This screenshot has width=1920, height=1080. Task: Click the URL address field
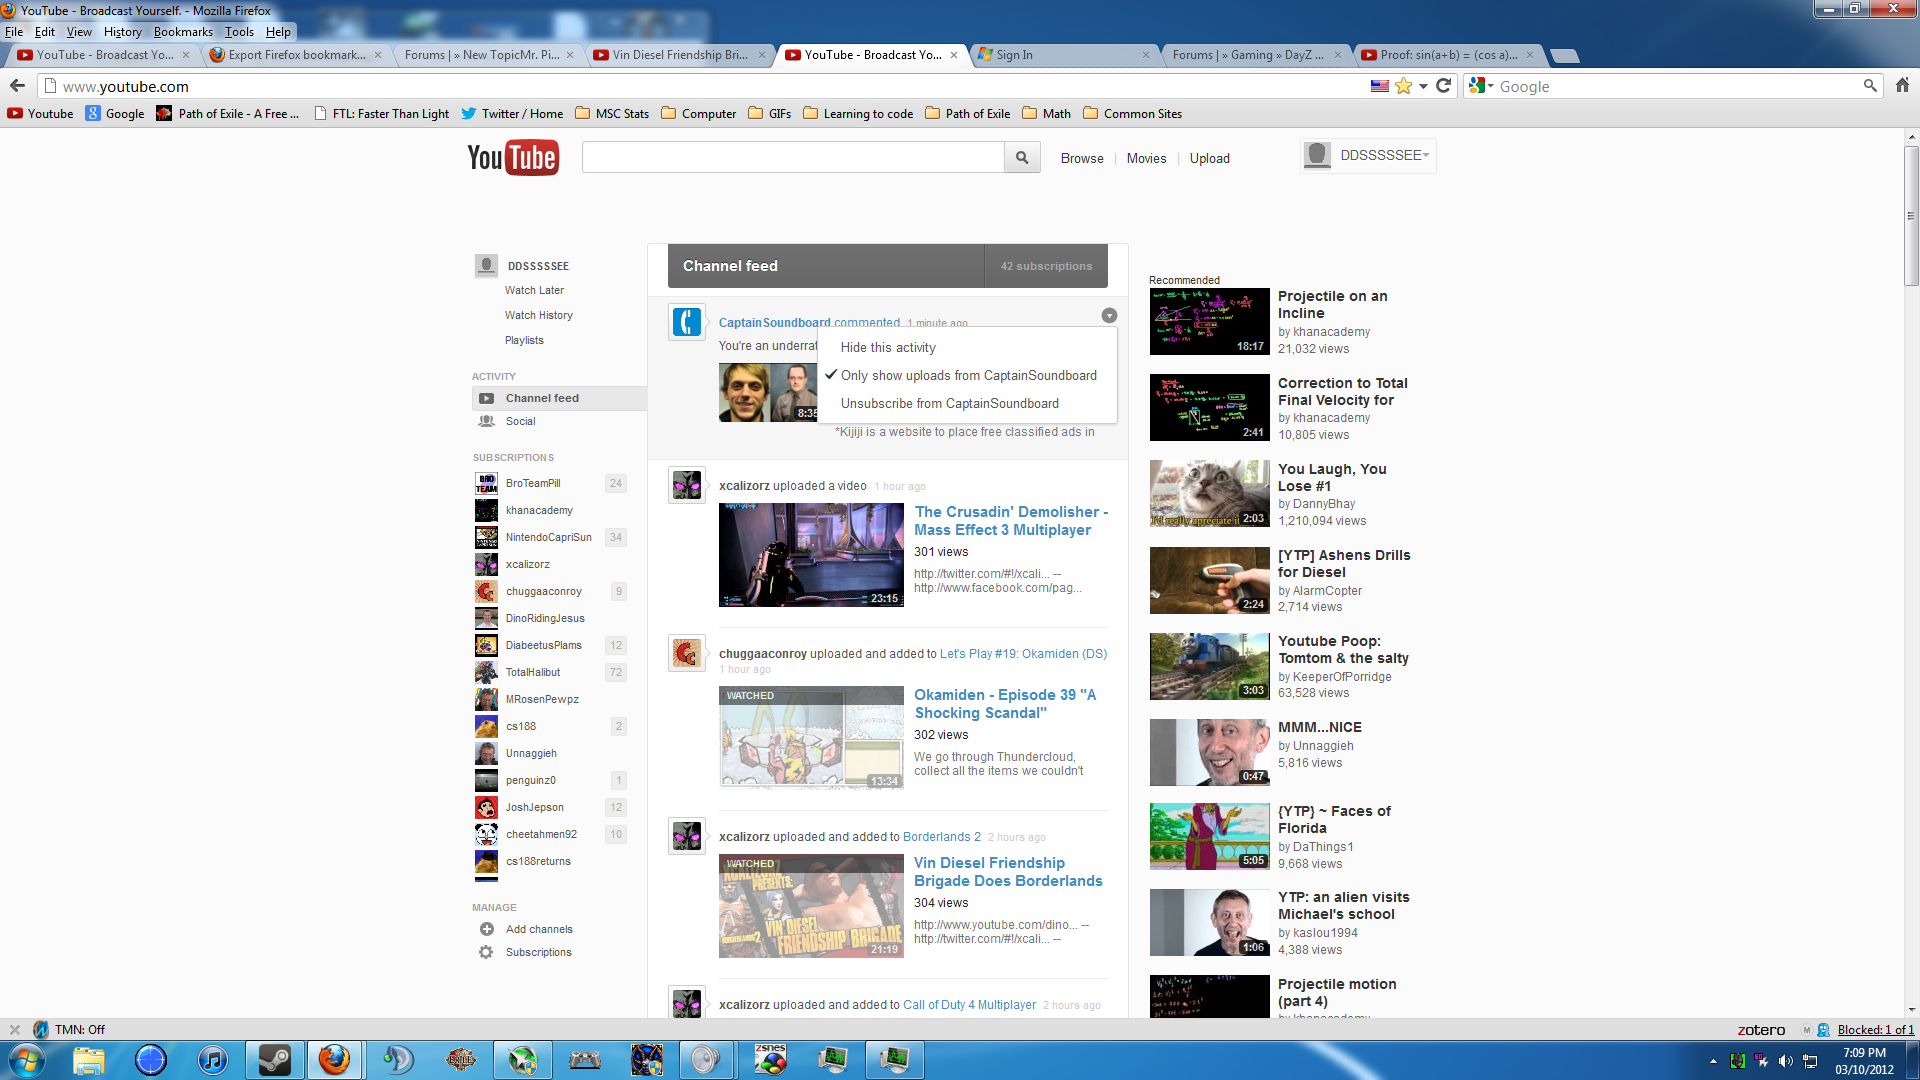(x=700, y=86)
